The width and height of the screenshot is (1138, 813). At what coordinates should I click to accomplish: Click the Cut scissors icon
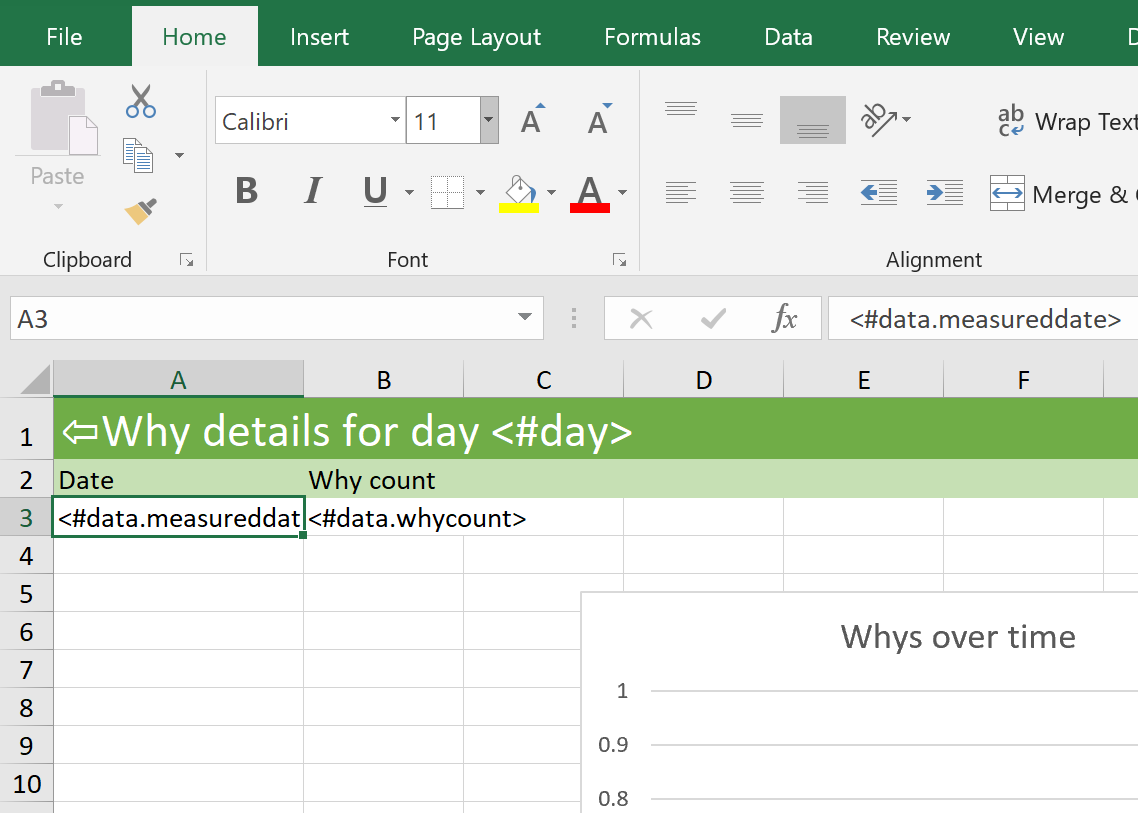coord(140,101)
